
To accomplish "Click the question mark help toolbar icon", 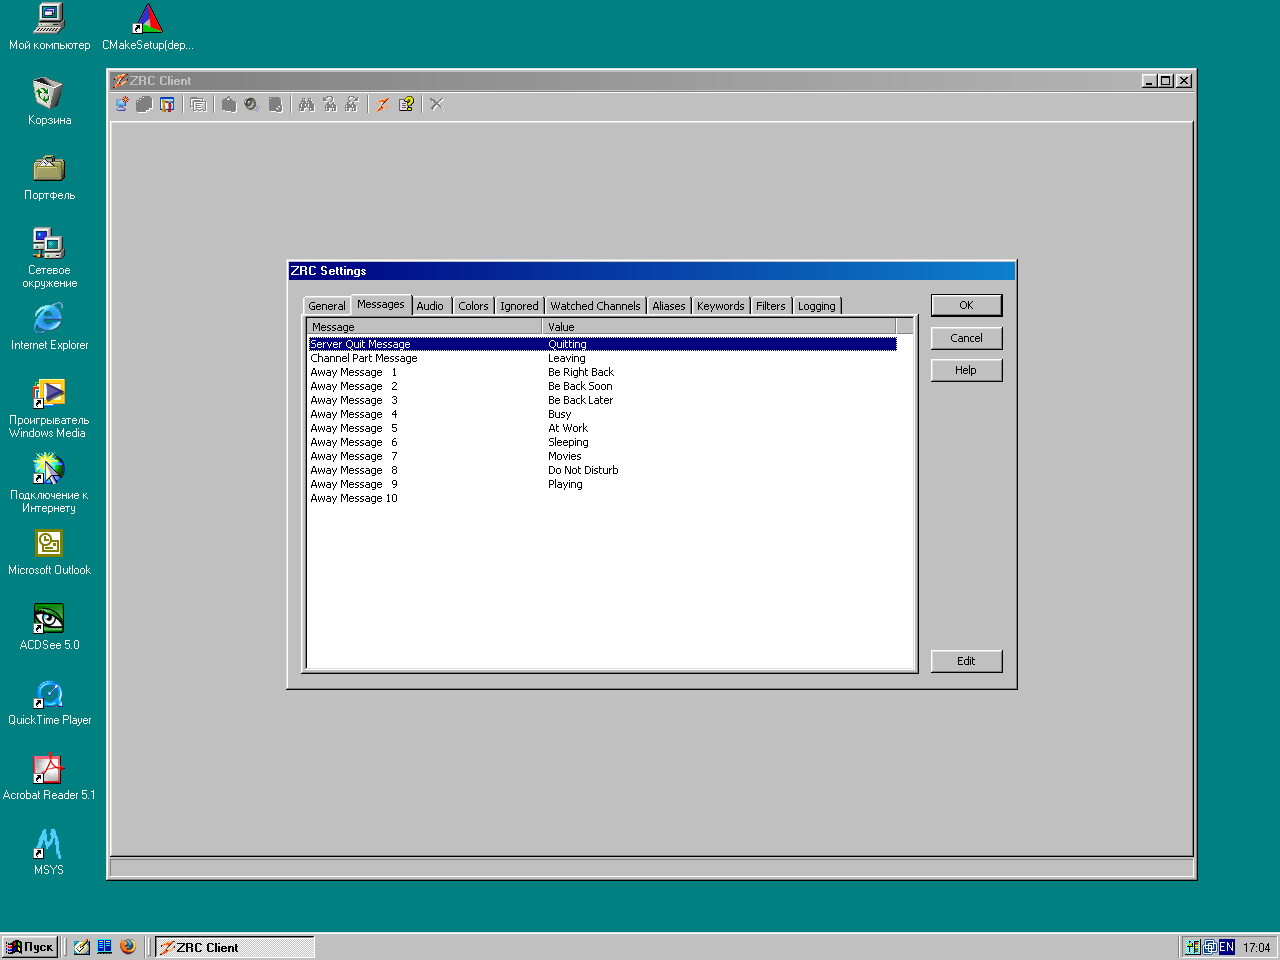I will click(x=406, y=104).
